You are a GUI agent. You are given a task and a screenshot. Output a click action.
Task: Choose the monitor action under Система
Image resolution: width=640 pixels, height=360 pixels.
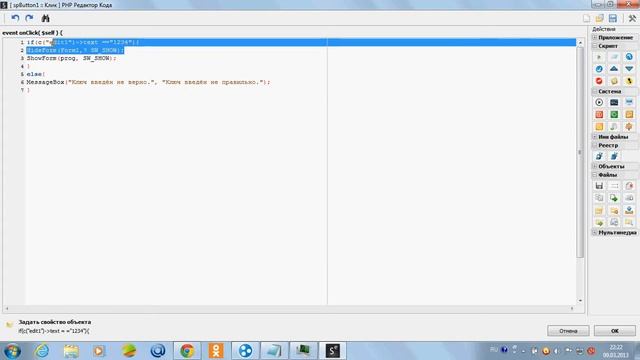coord(629,102)
